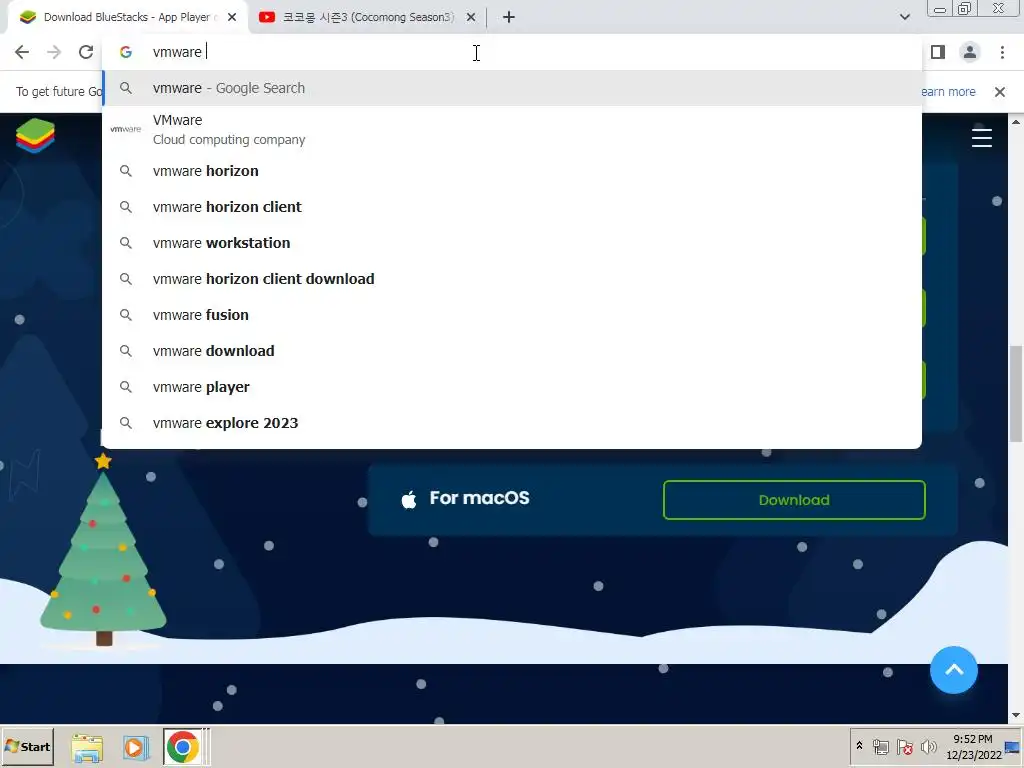Select the 'vmware download' suggestion
The width and height of the screenshot is (1024, 768).
coord(512,351)
